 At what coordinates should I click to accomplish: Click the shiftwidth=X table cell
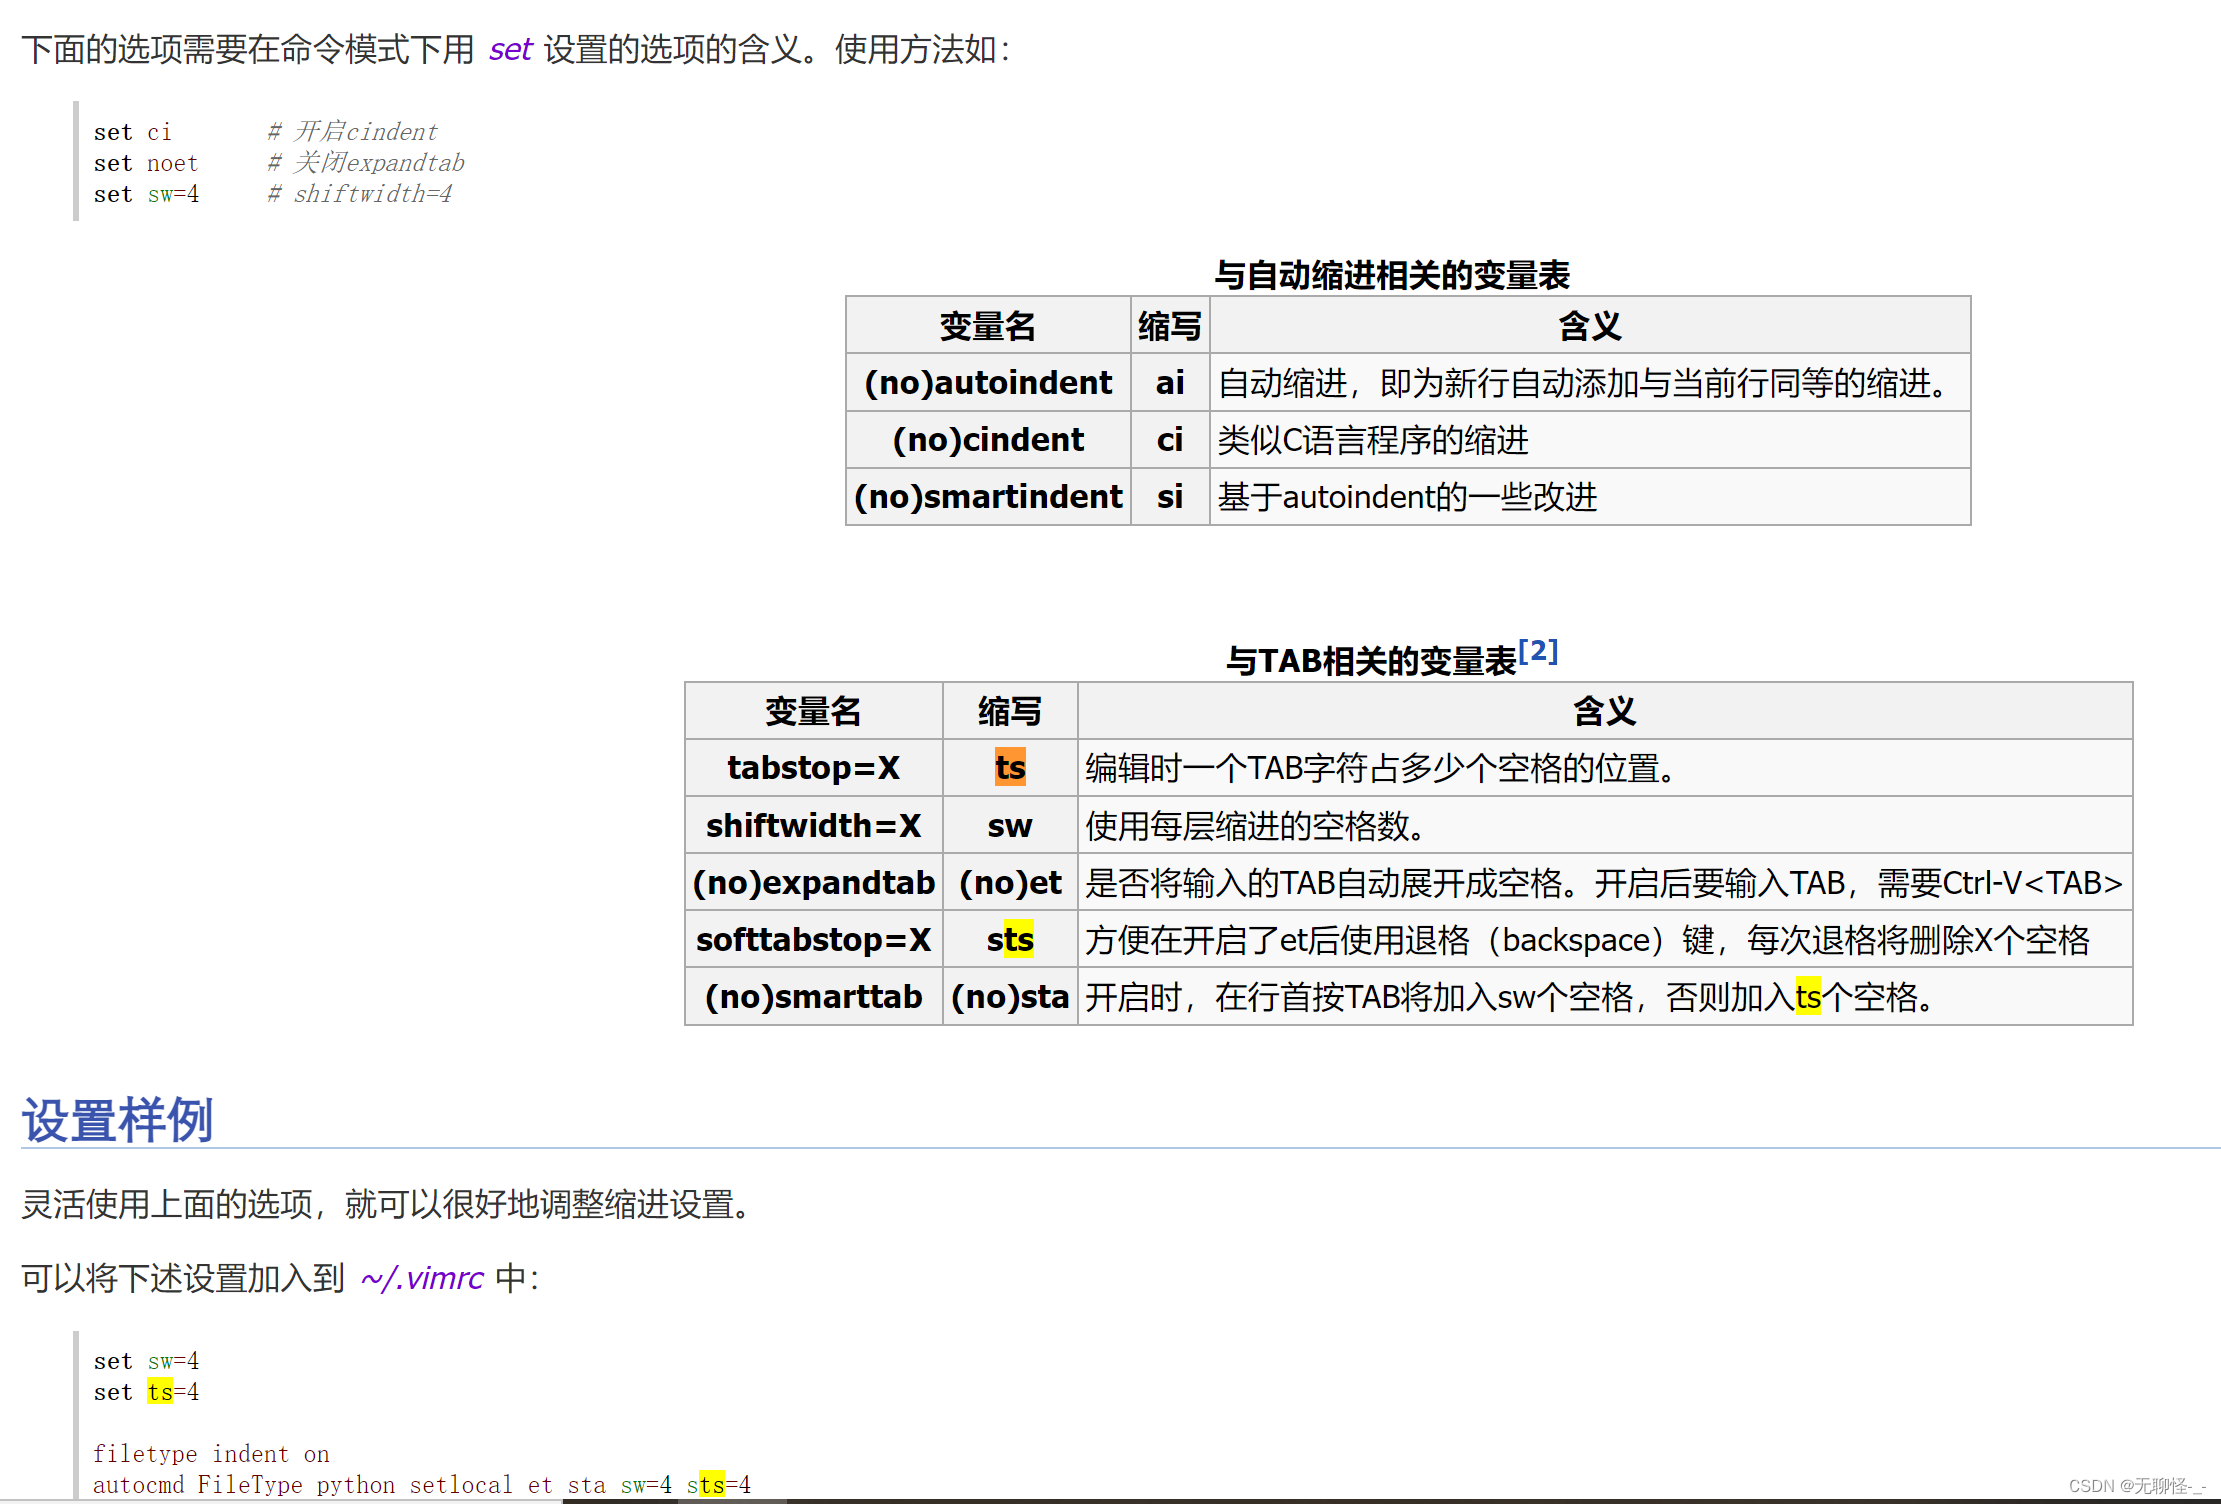point(812,825)
